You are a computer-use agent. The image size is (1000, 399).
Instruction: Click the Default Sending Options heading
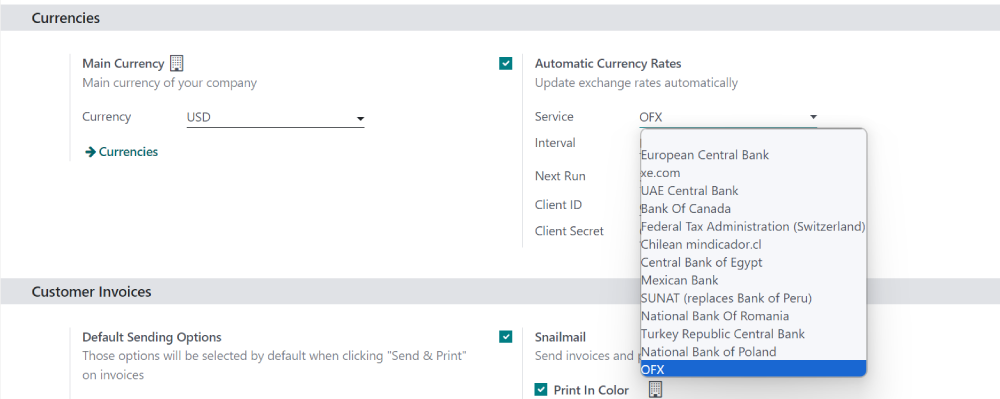click(x=152, y=337)
